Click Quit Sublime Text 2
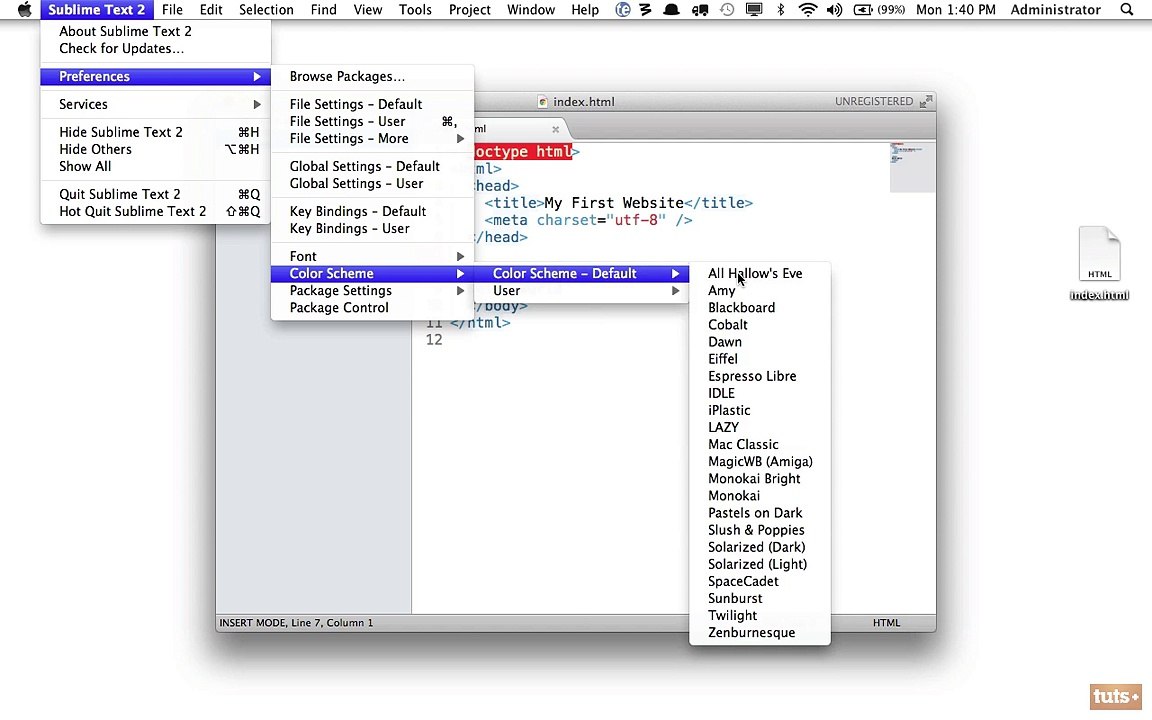 click(x=156, y=194)
